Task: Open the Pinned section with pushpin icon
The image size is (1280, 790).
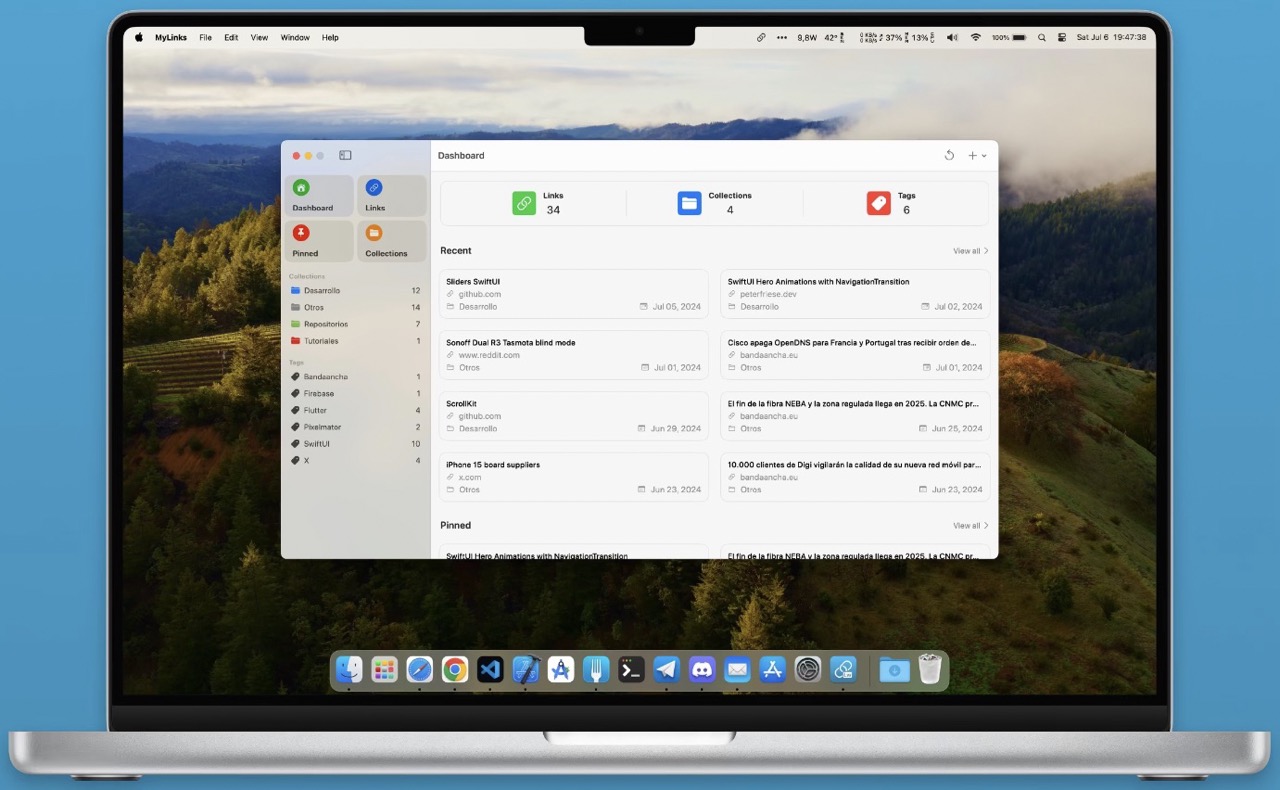Action: [x=318, y=240]
